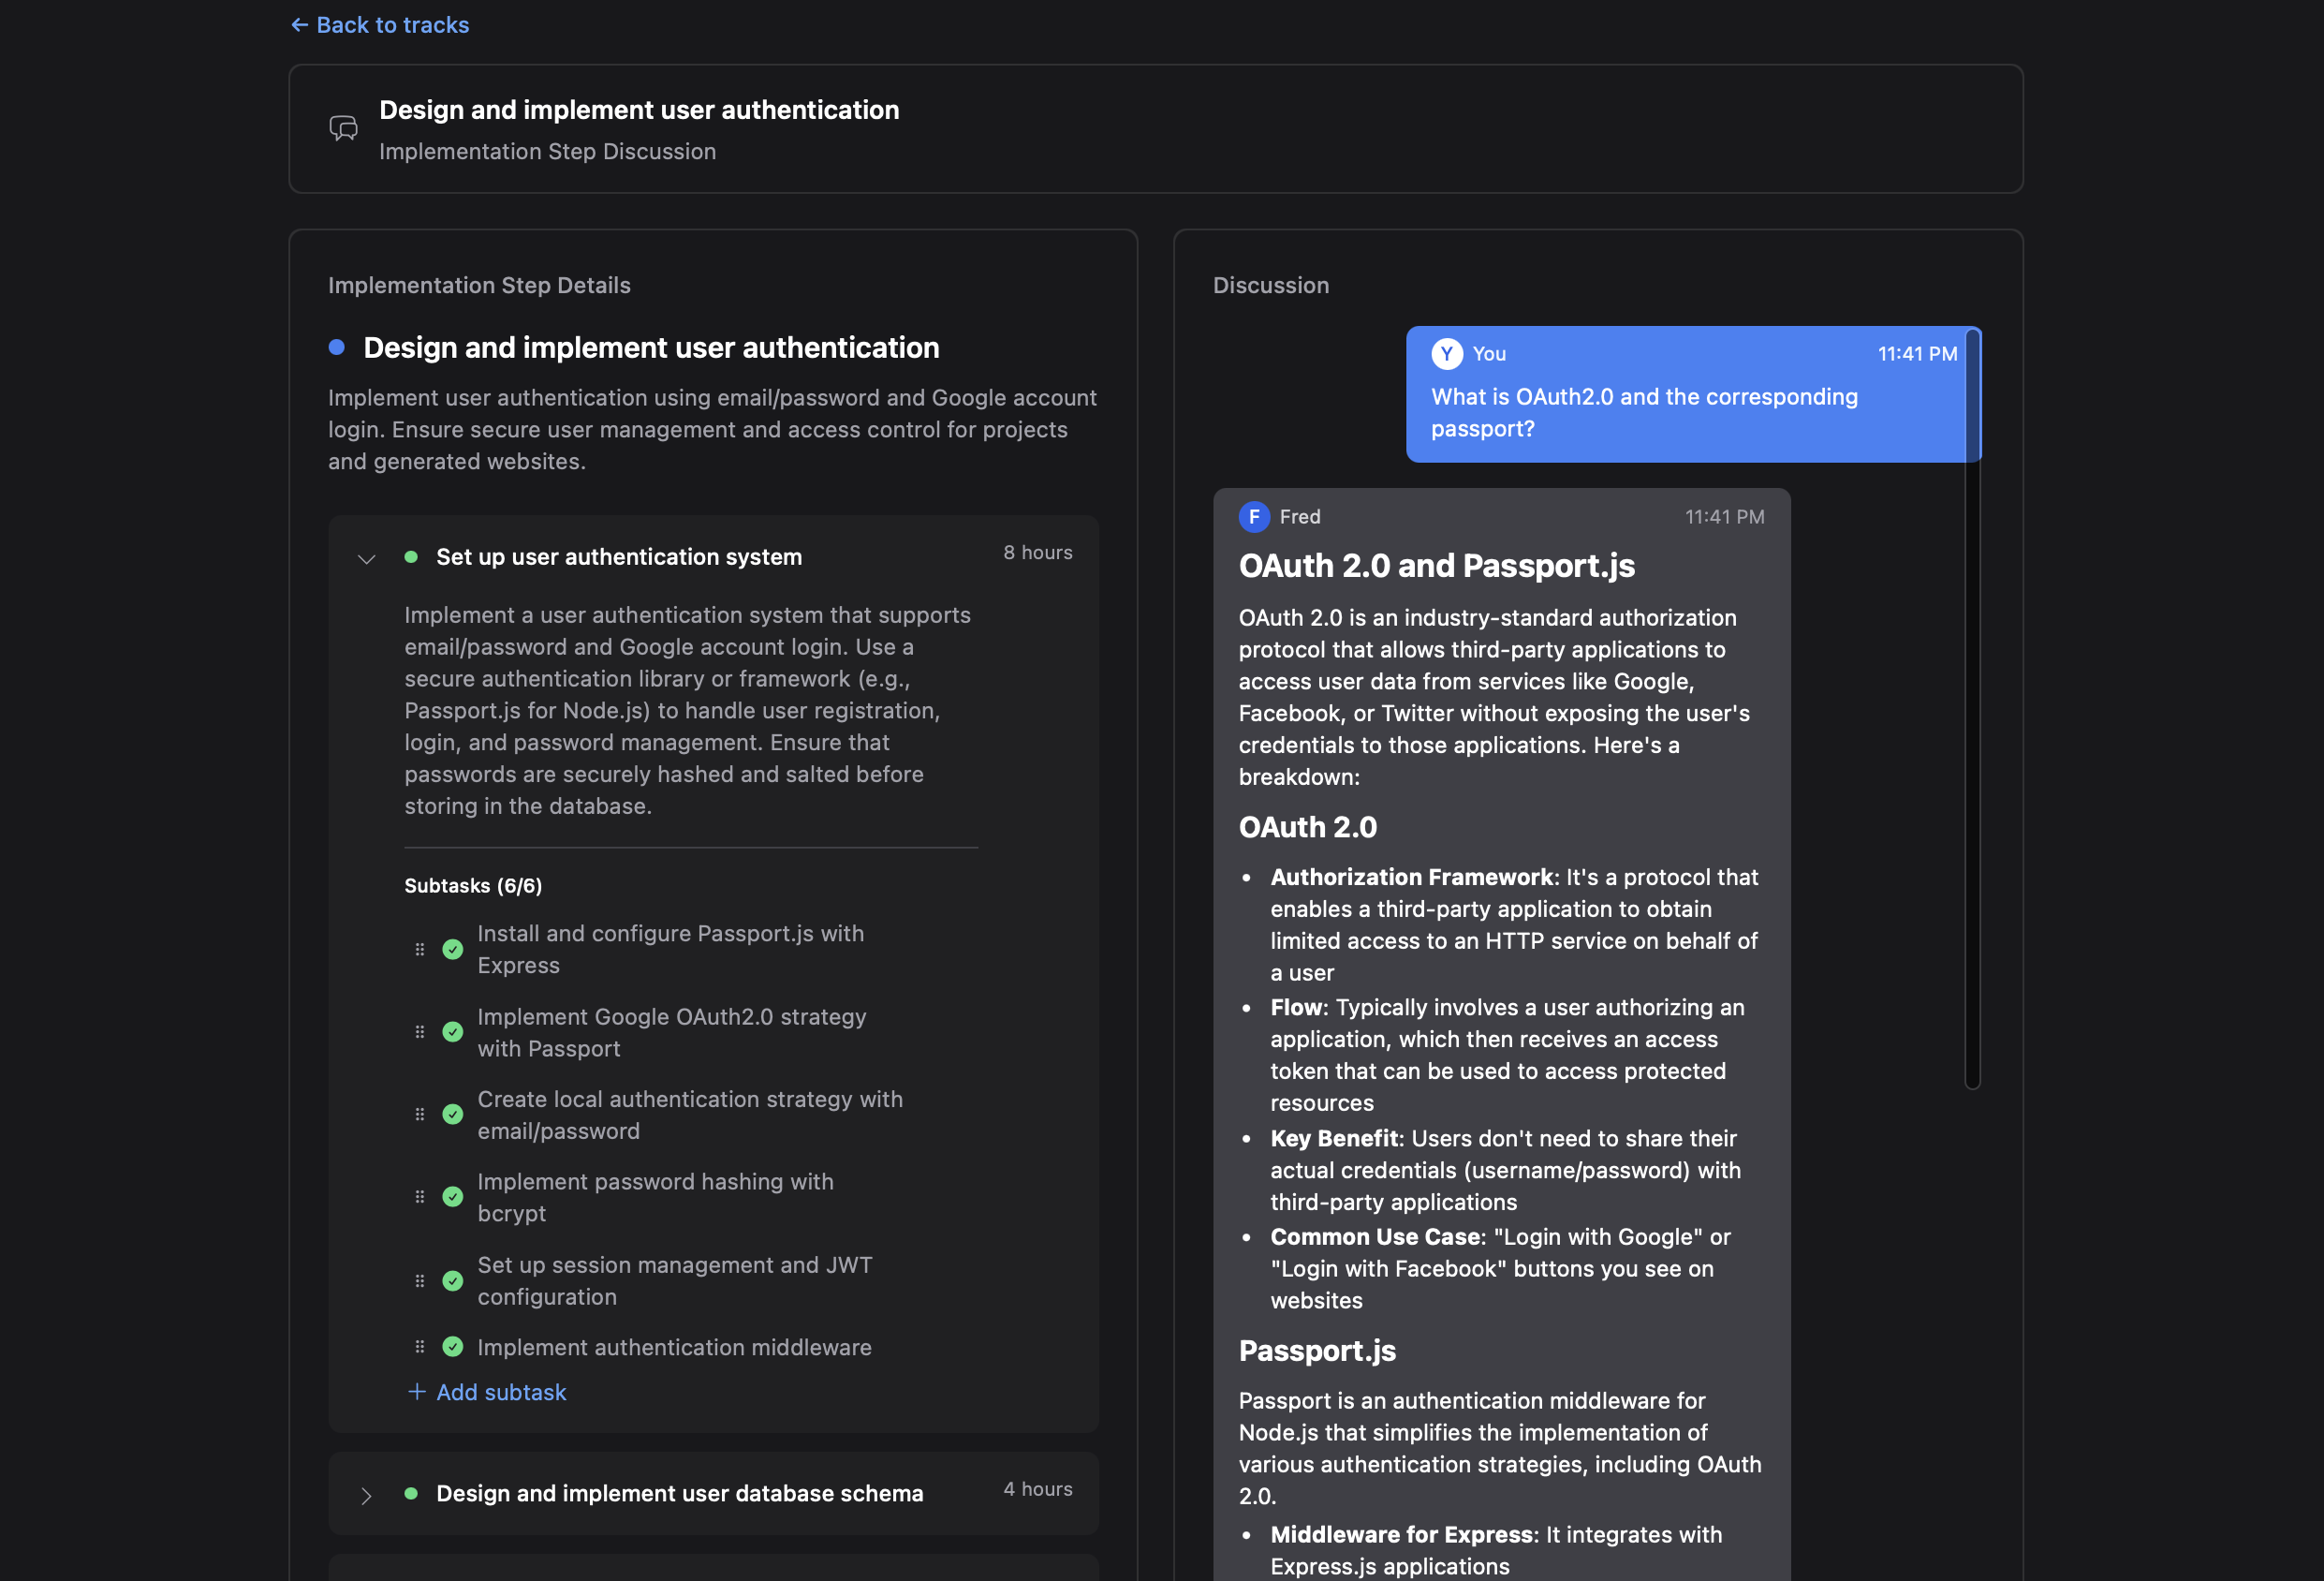Image resolution: width=2324 pixels, height=1581 pixels.
Task: Click the blue status dot next to the step title
Action: tap(337, 347)
